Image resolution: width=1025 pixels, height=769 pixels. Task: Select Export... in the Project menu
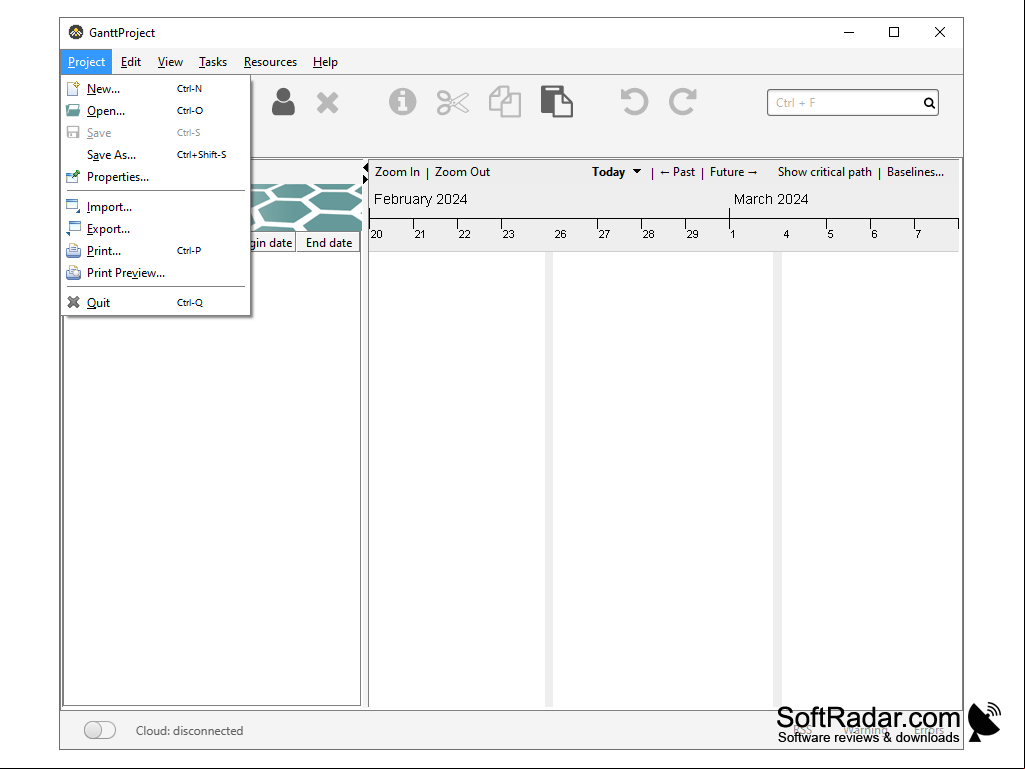click(x=156, y=229)
